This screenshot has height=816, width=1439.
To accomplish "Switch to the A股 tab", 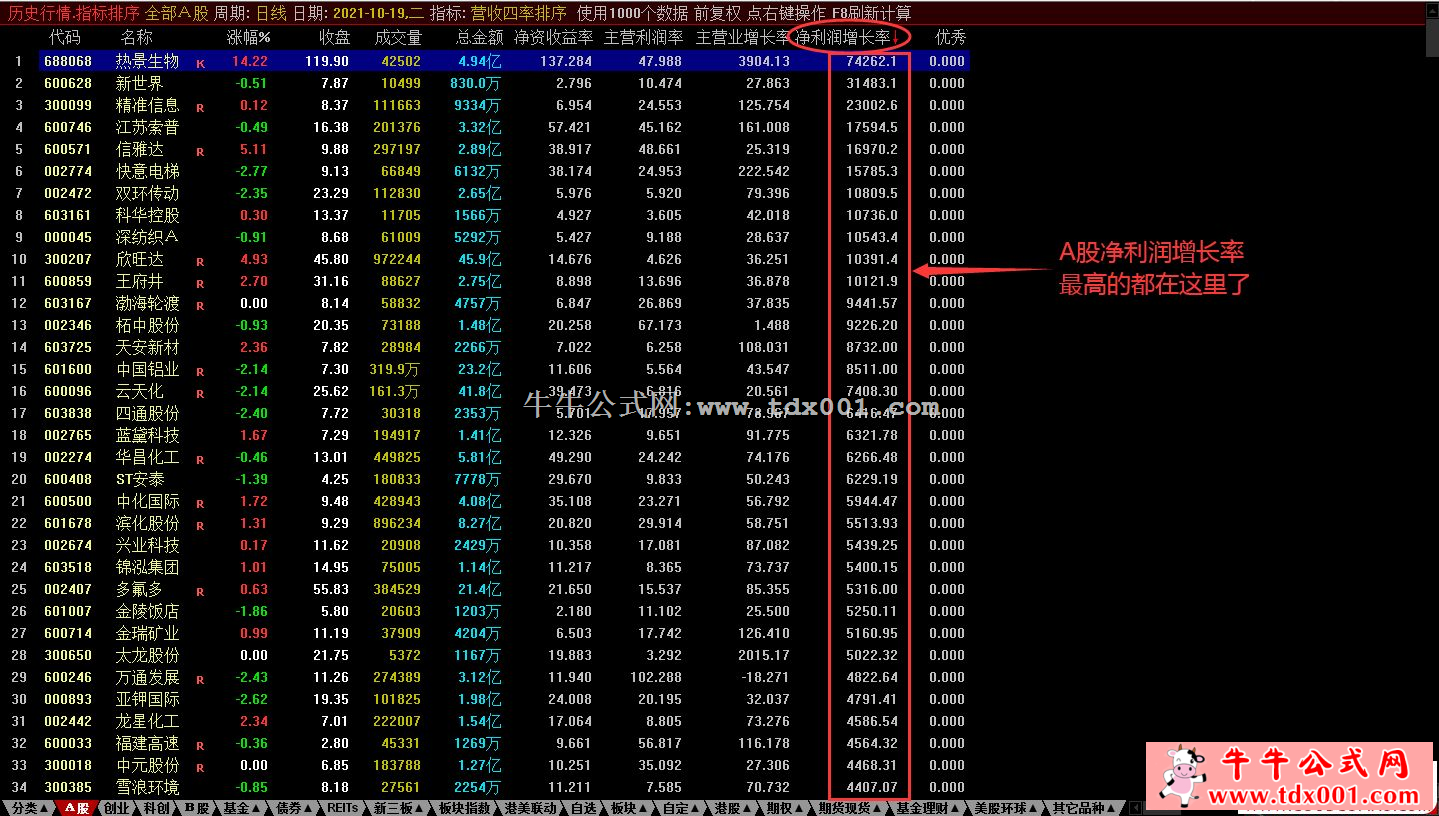I will point(76,808).
